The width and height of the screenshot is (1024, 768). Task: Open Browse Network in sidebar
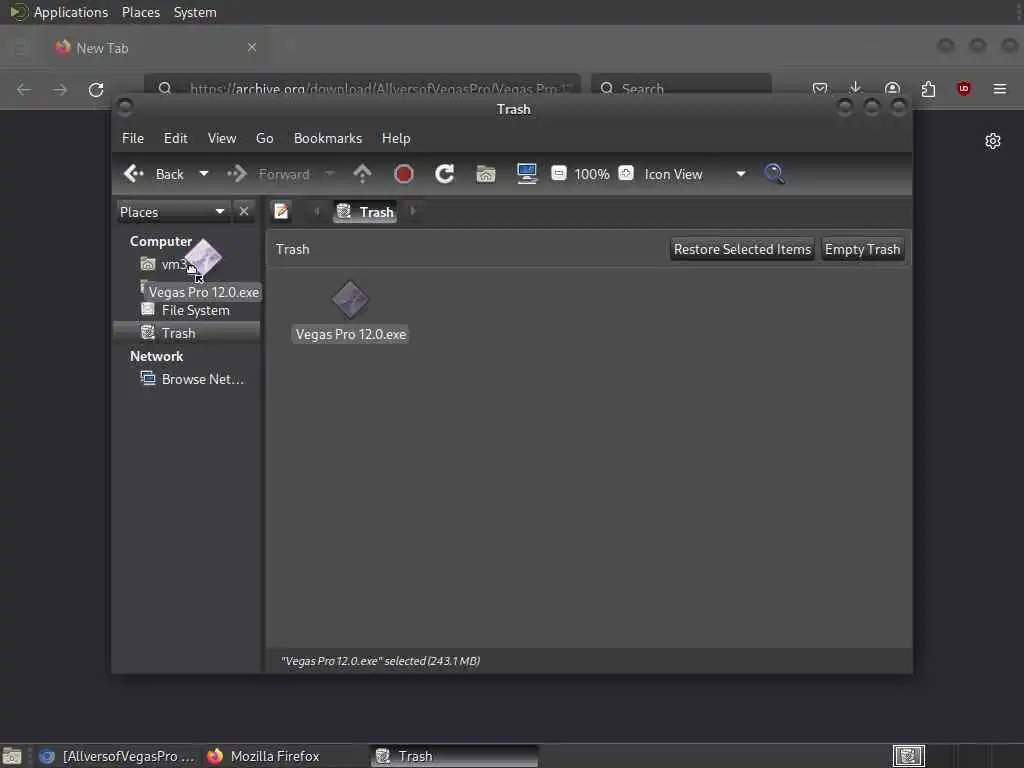click(187, 379)
